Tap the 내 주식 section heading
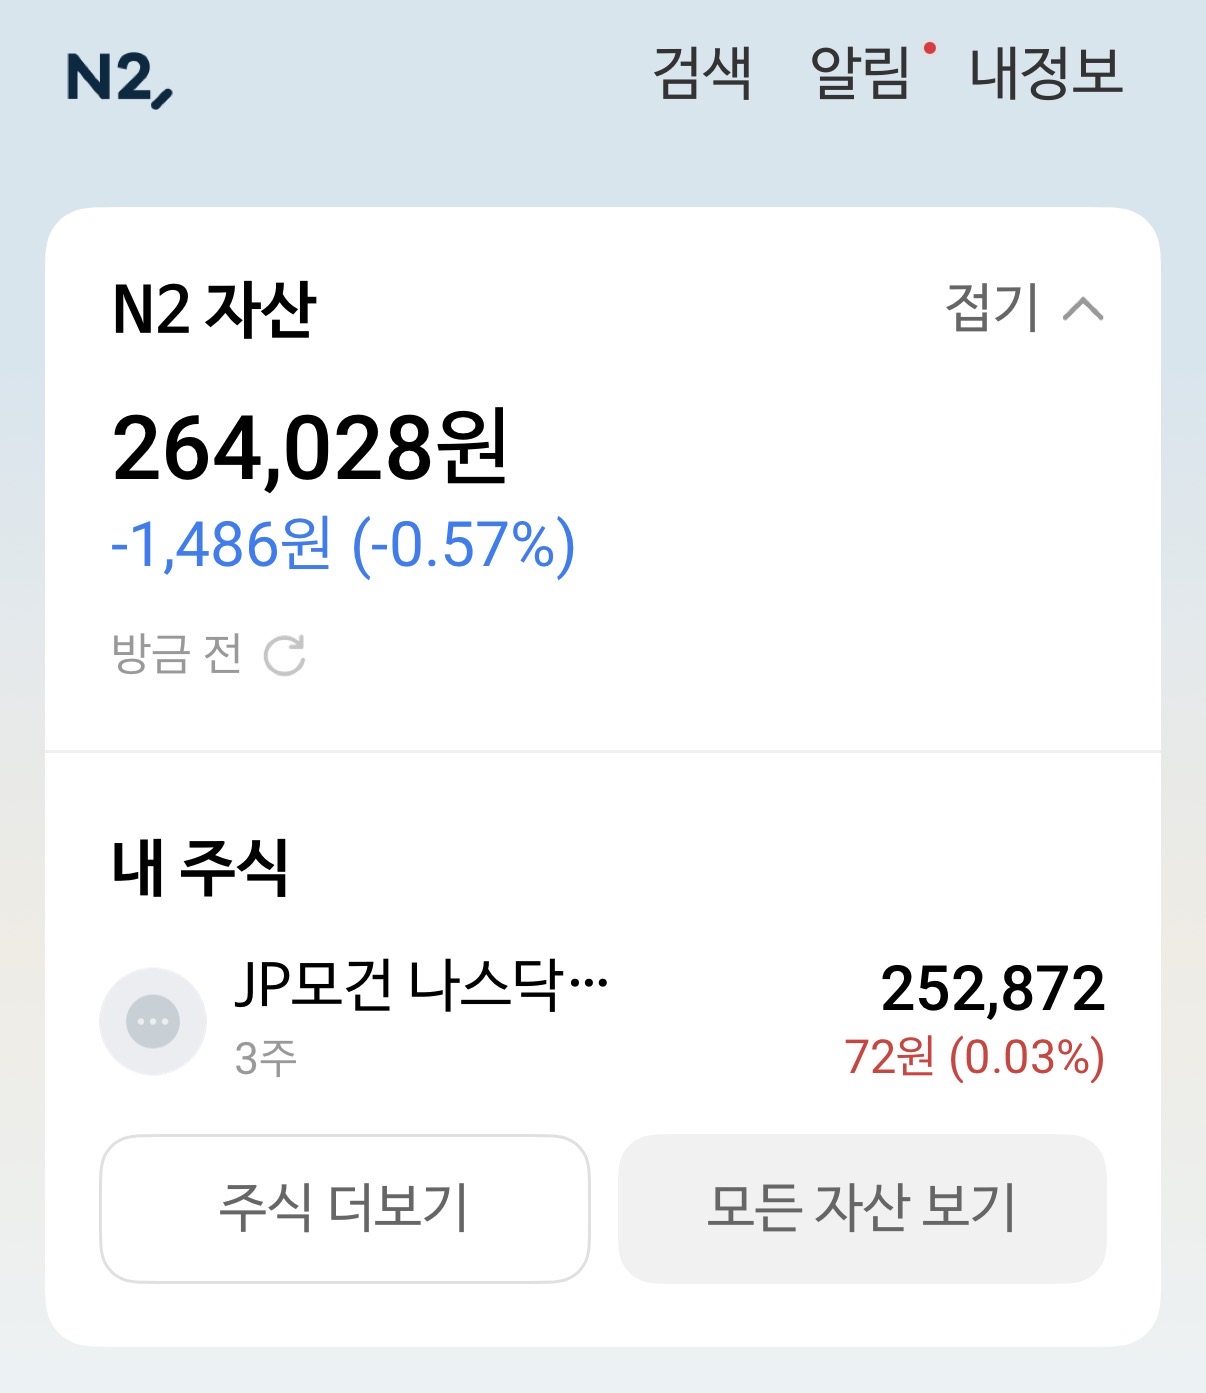The image size is (1206, 1393). pos(200,868)
